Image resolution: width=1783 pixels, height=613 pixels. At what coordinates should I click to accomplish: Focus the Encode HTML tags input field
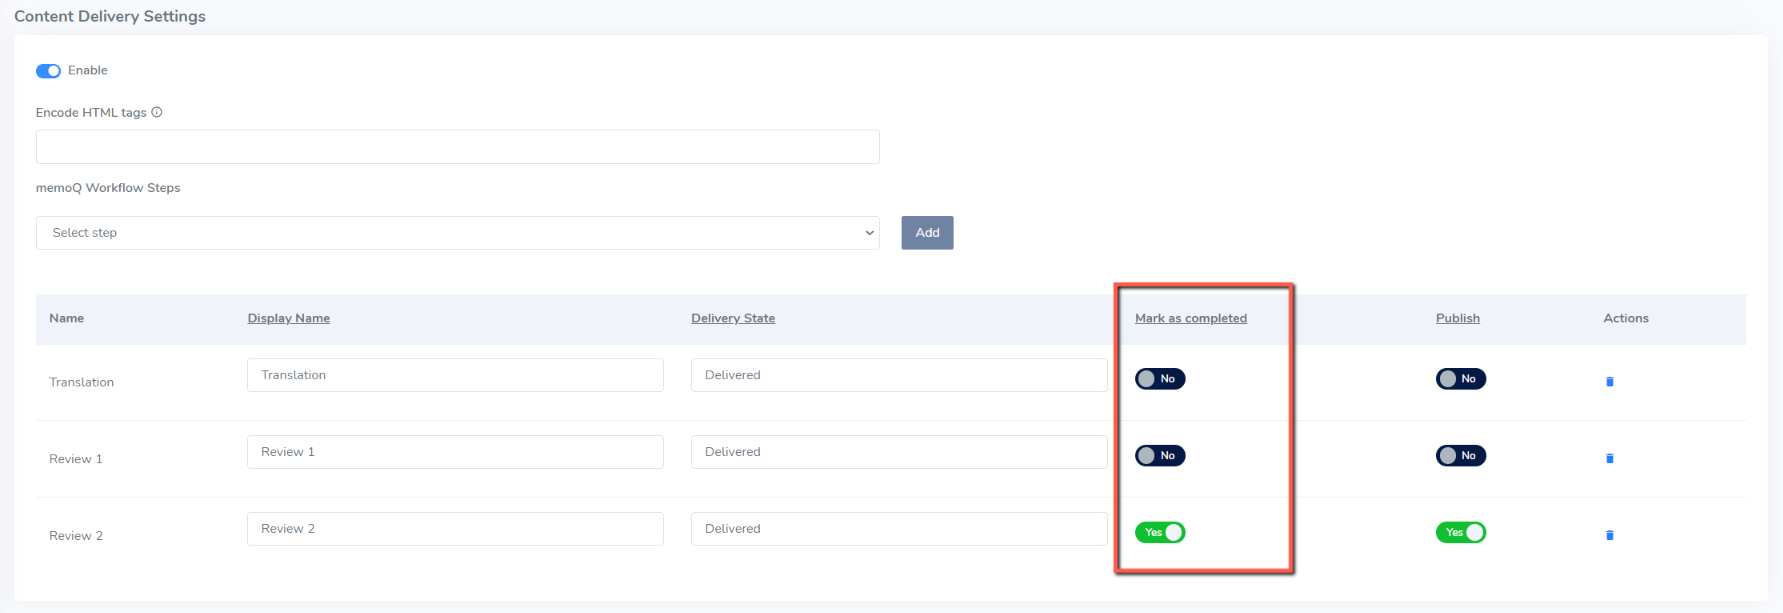(x=457, y=146)
